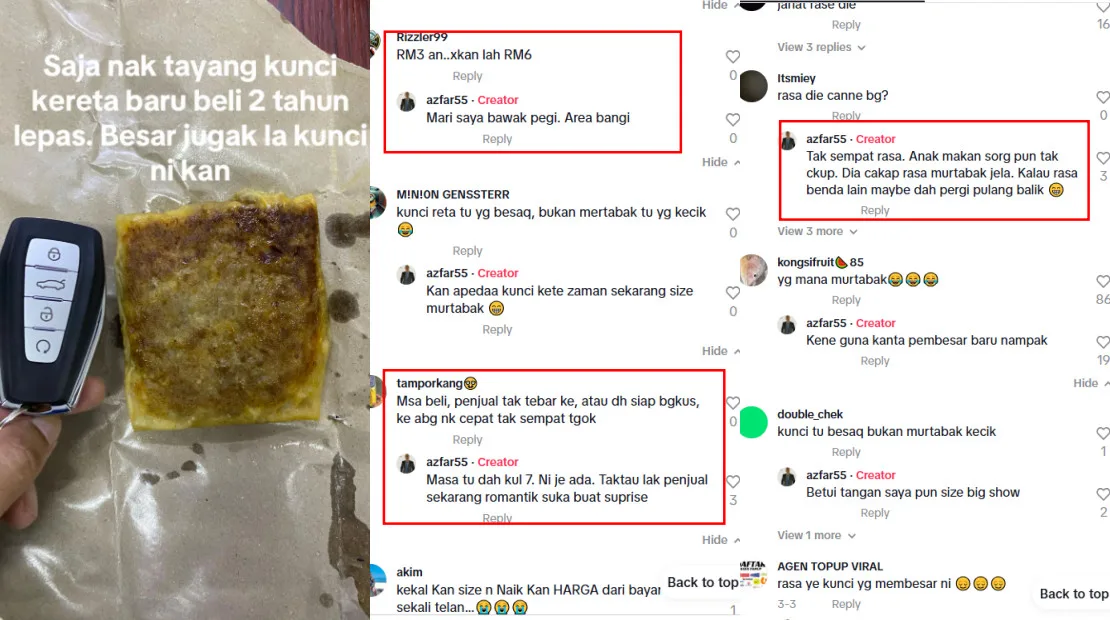The width and height of the screenshot is (1110, 620).
Task: Open Itsmiey's profile avatar
Action: [x=753, y=86]
